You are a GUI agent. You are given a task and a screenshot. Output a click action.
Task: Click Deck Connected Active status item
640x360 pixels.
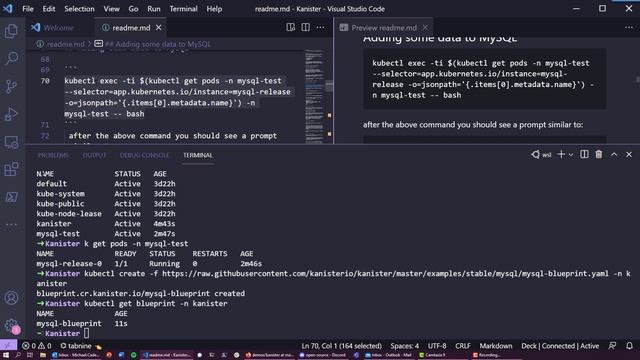(x=560, y=346)
